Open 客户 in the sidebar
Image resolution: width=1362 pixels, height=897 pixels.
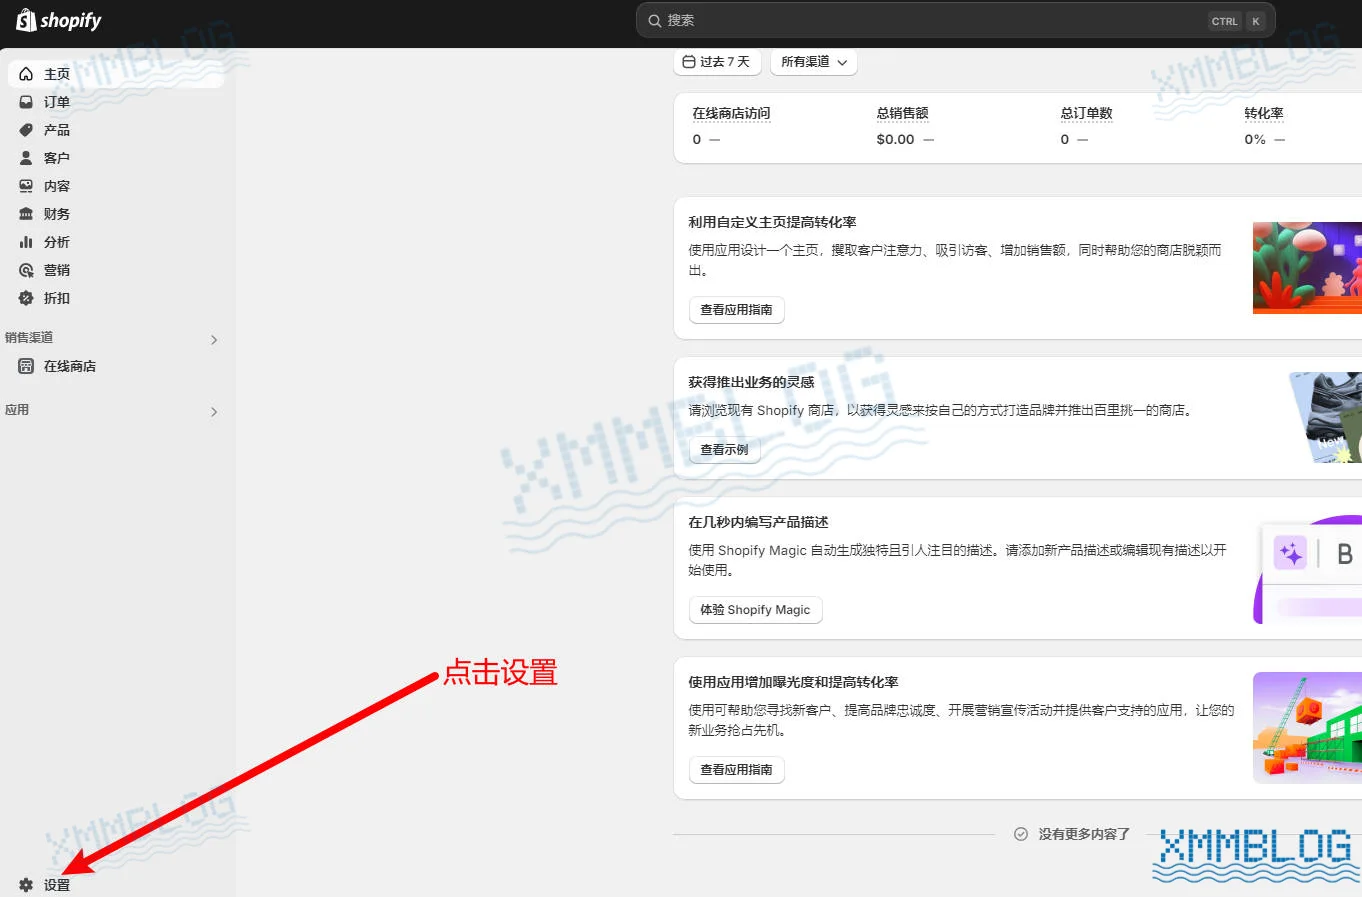pos(116,158)
